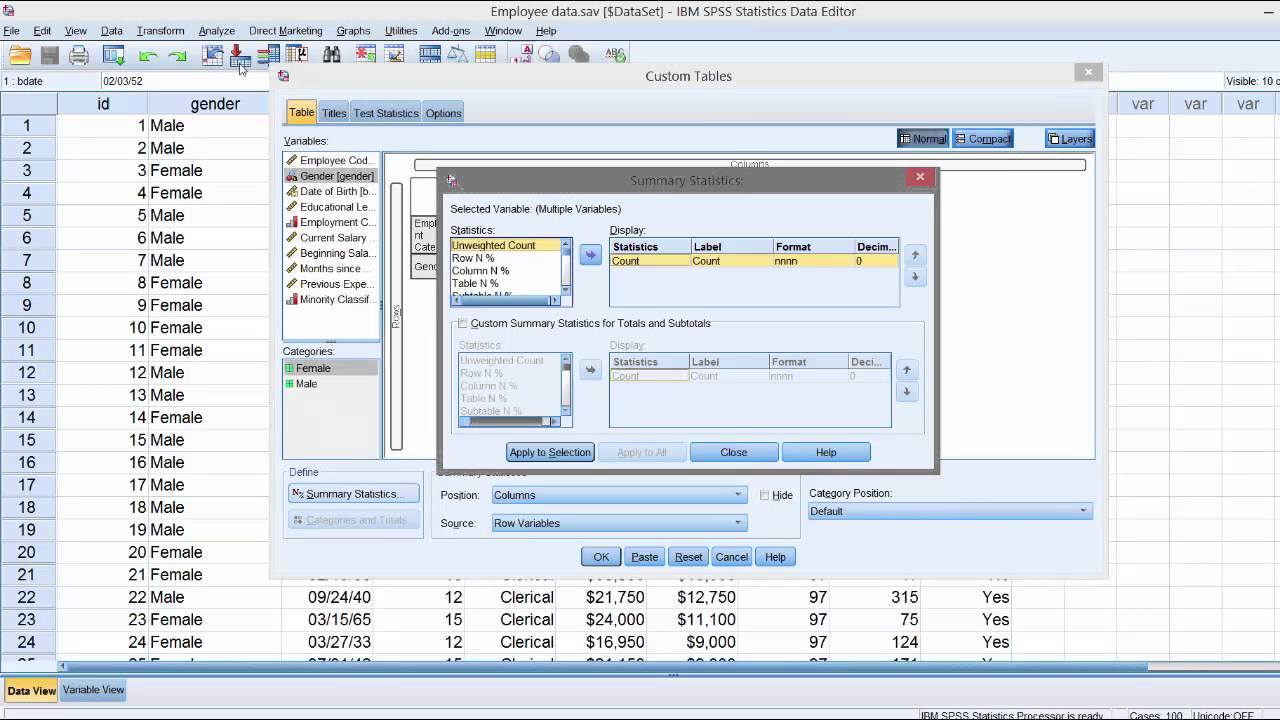1280x720 pixels.
Task: Toggle the Layers button
Action: click(x=1069, y=139)
